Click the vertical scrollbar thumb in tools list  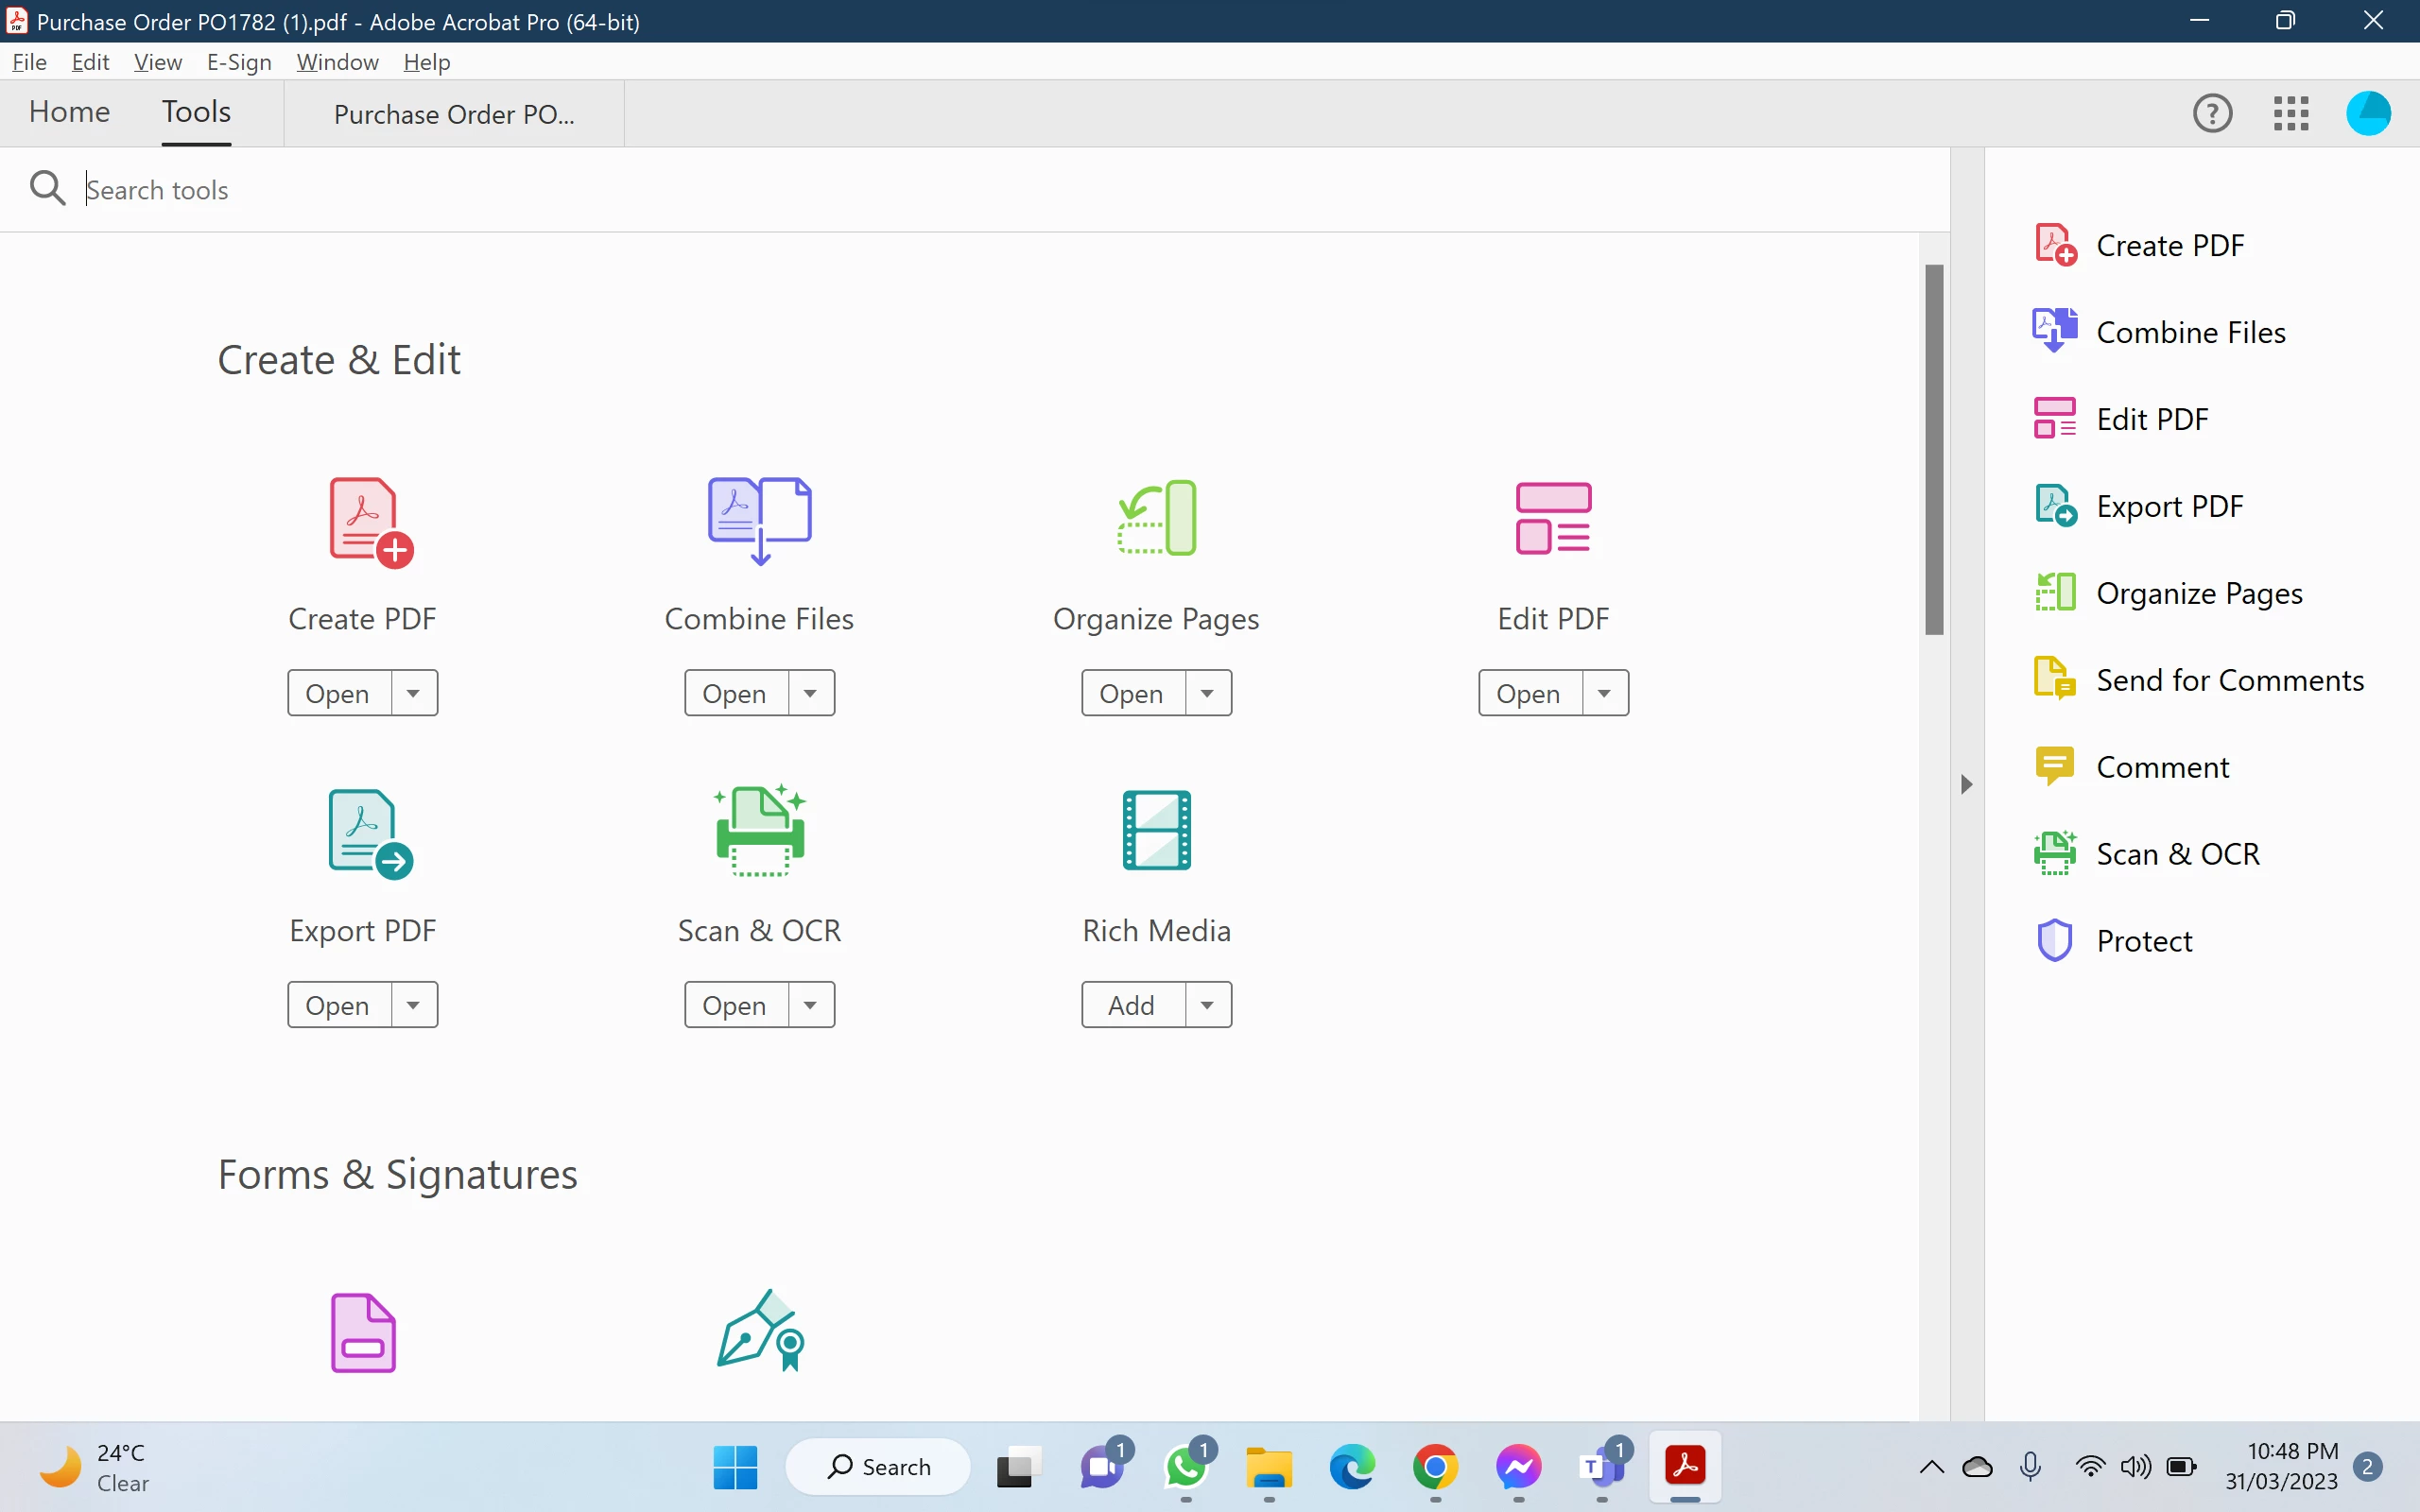click(1934, 450)
